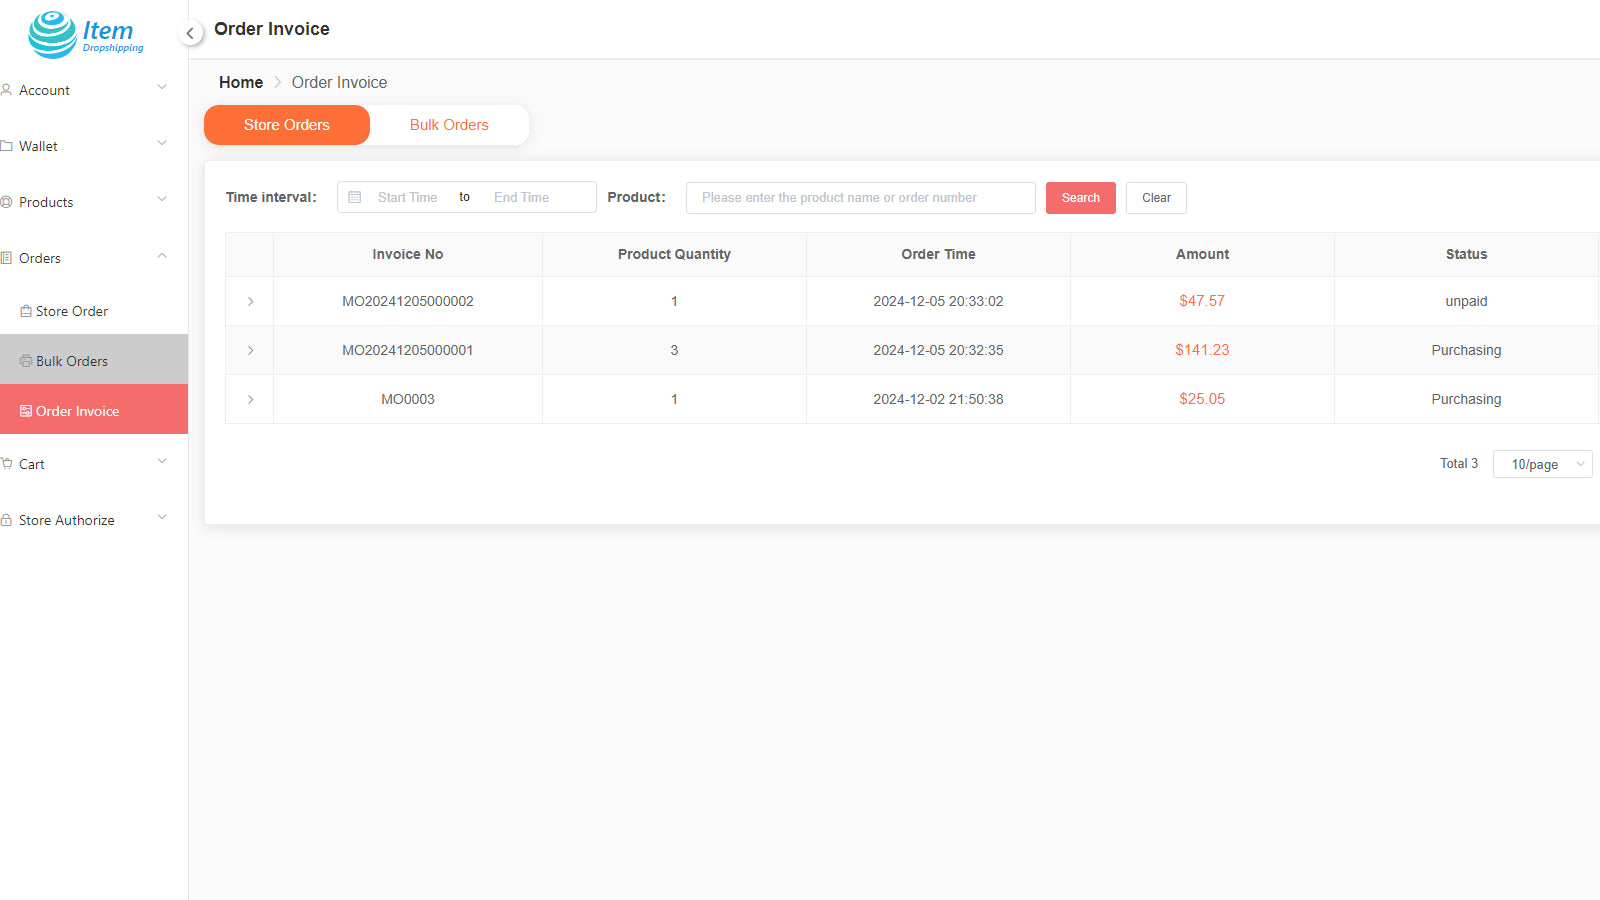
Task: Click the calendar icon in time interval
Action: 354,197
